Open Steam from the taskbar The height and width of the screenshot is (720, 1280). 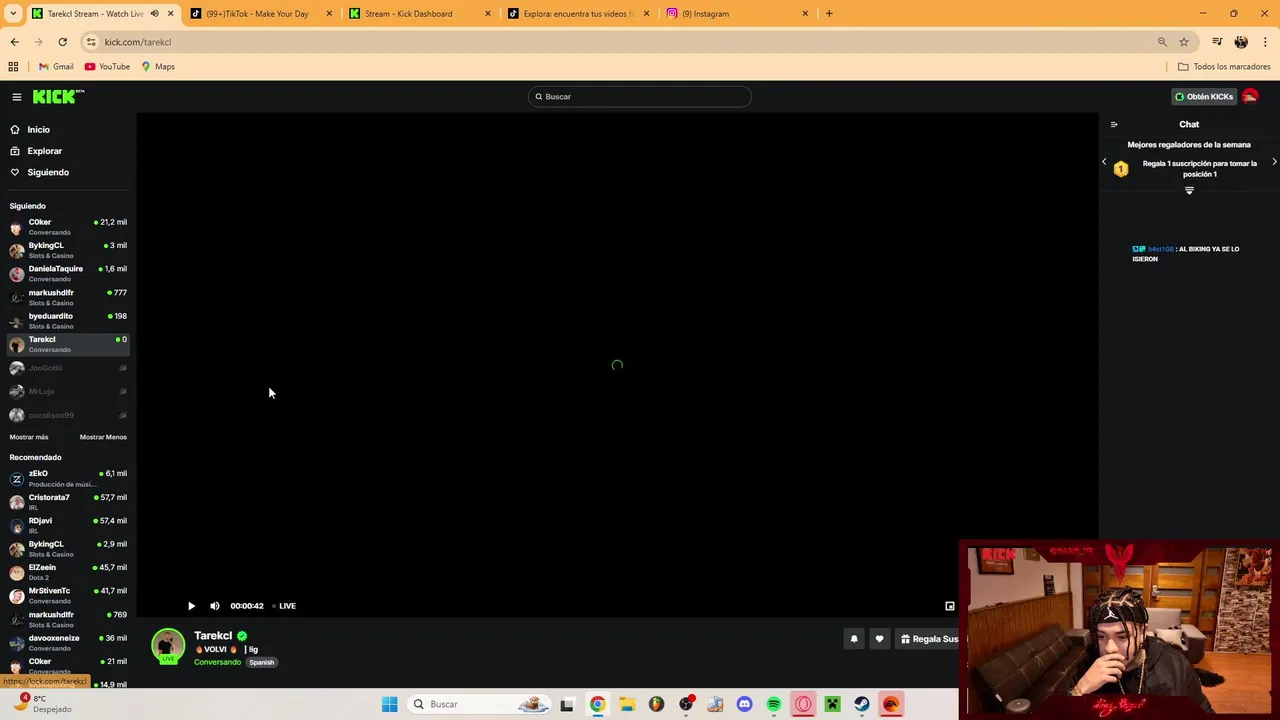(861, 704)
